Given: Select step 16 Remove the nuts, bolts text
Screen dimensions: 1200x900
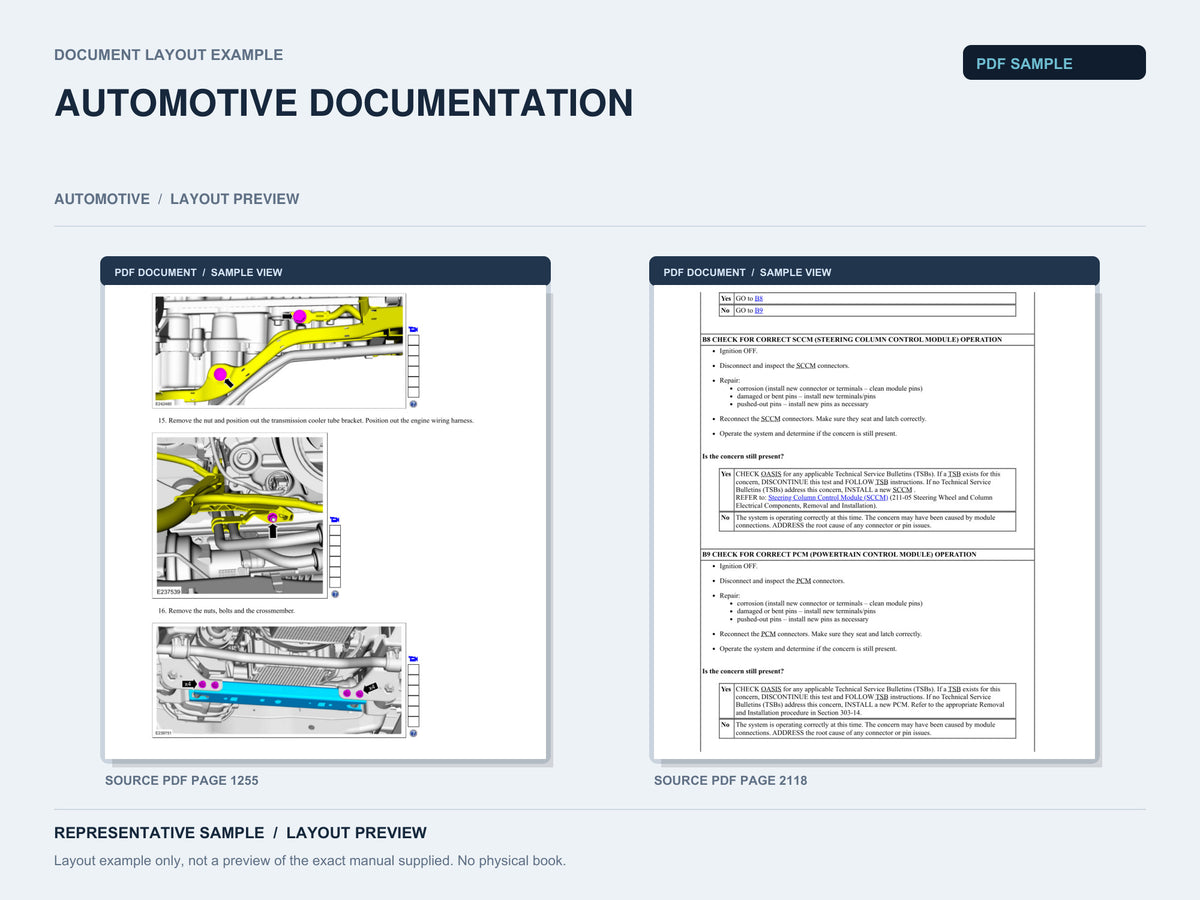Looking at the screenshot, I should pos(226,610).
